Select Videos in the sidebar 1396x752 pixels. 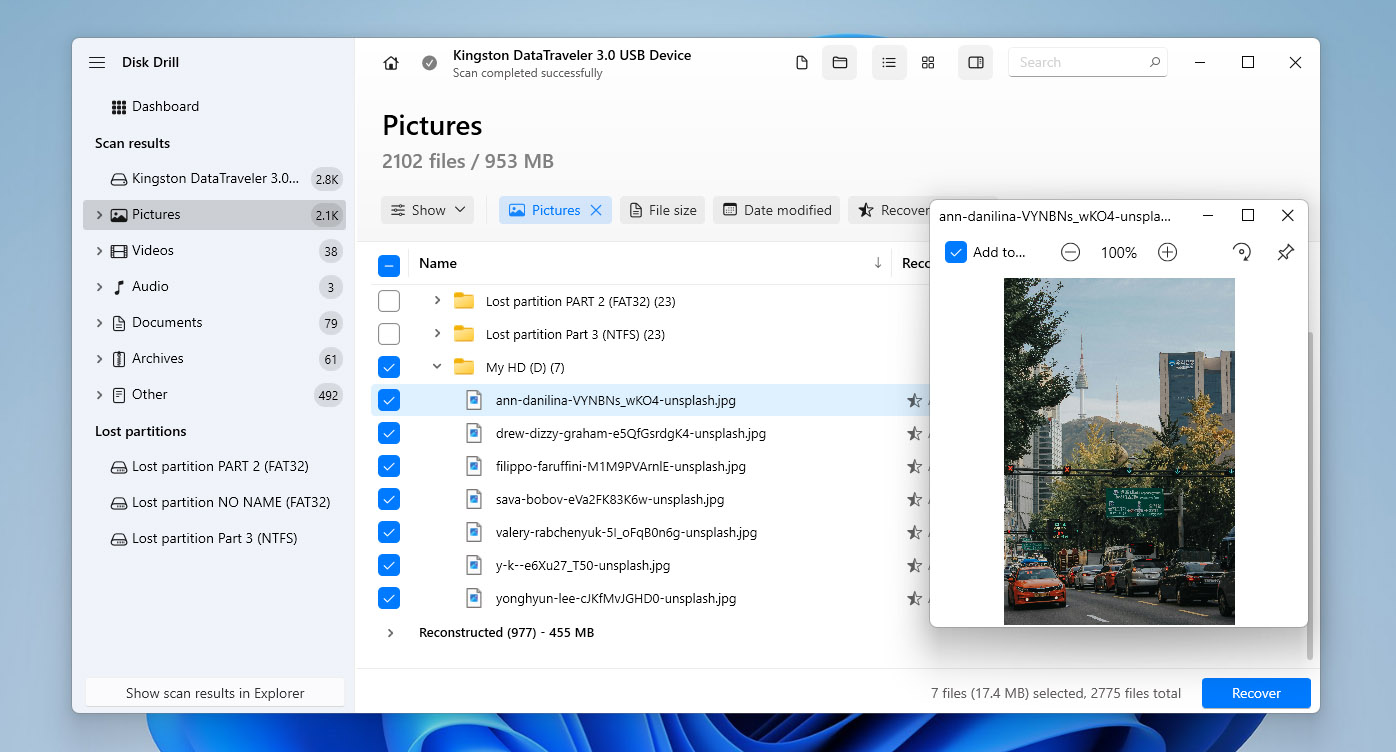pos(153,251)
